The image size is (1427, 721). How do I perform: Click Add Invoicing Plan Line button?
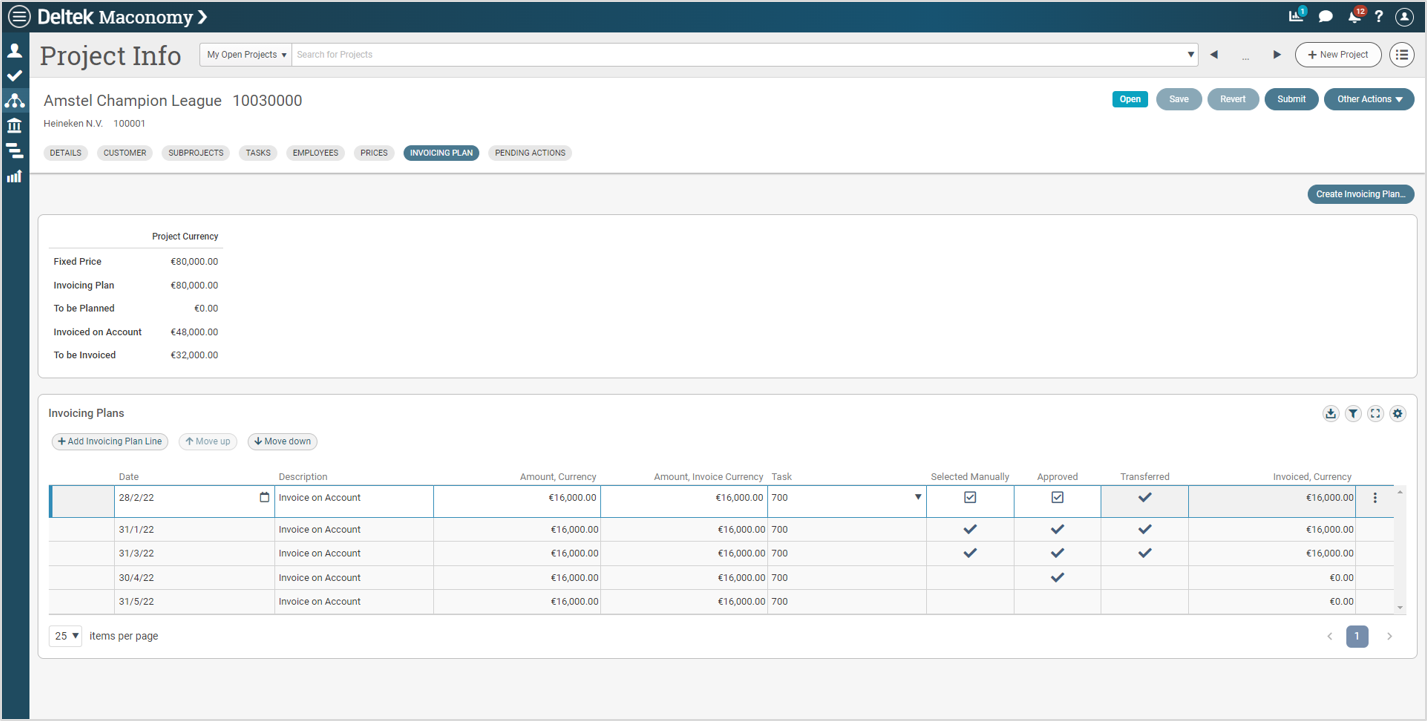click(110, 441)
